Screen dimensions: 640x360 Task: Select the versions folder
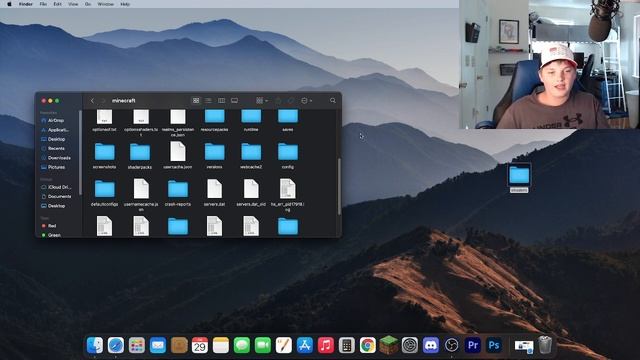(215, 156)
